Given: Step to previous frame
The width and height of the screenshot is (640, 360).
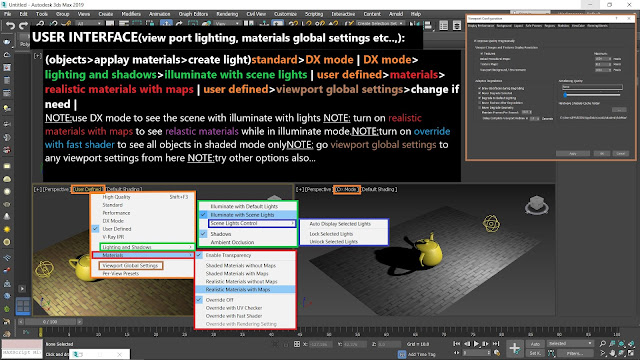Looking at the screenshot, I should 467,344.
